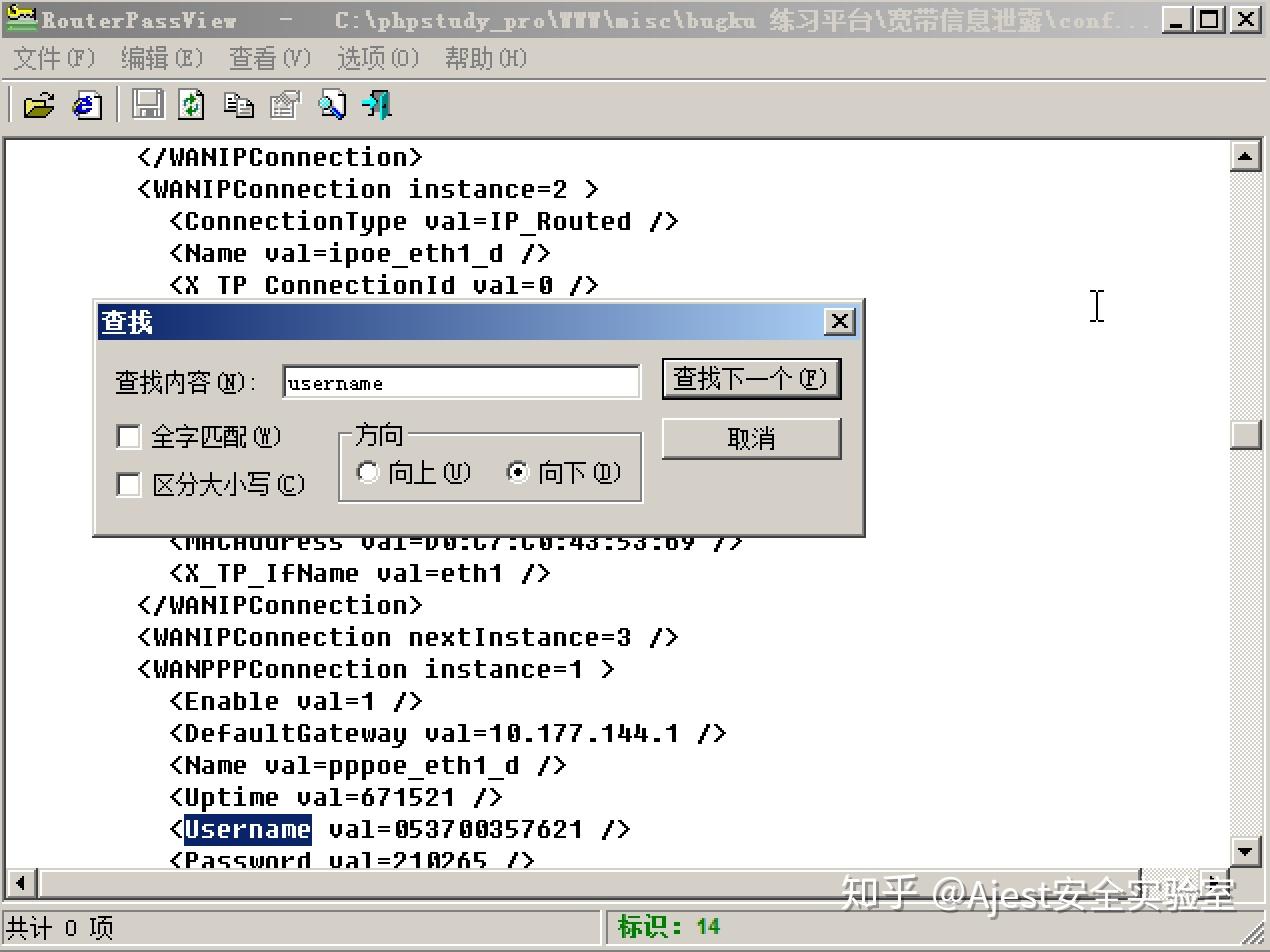
Task: Click the Internet Explorer grab icon
Action: point(86,103)
